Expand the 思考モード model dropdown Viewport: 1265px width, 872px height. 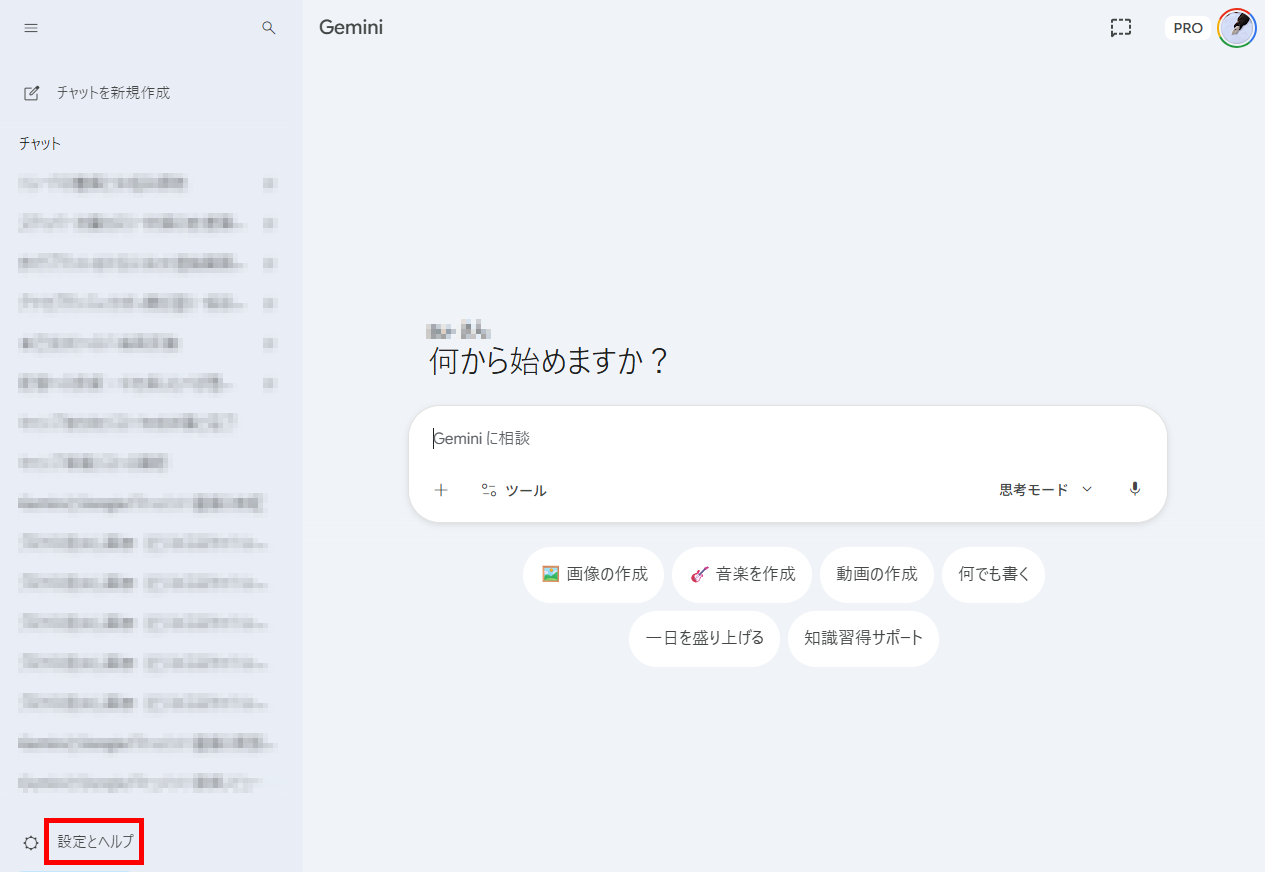(1046, 490)
